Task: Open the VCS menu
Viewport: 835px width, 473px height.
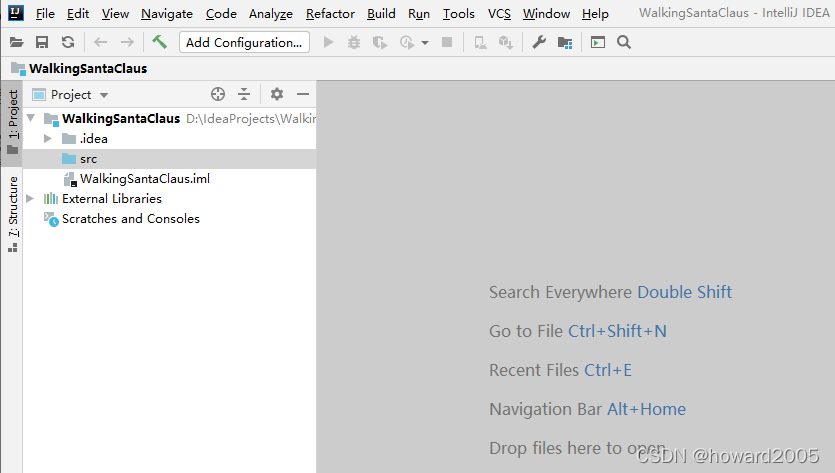Action: point(499,13)
